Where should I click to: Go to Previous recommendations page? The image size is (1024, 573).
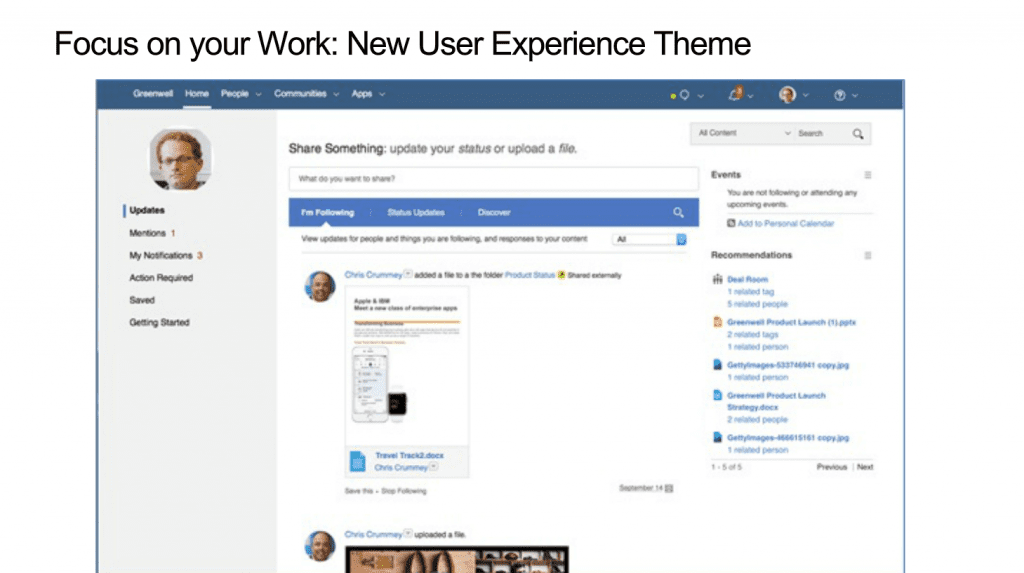832,467
